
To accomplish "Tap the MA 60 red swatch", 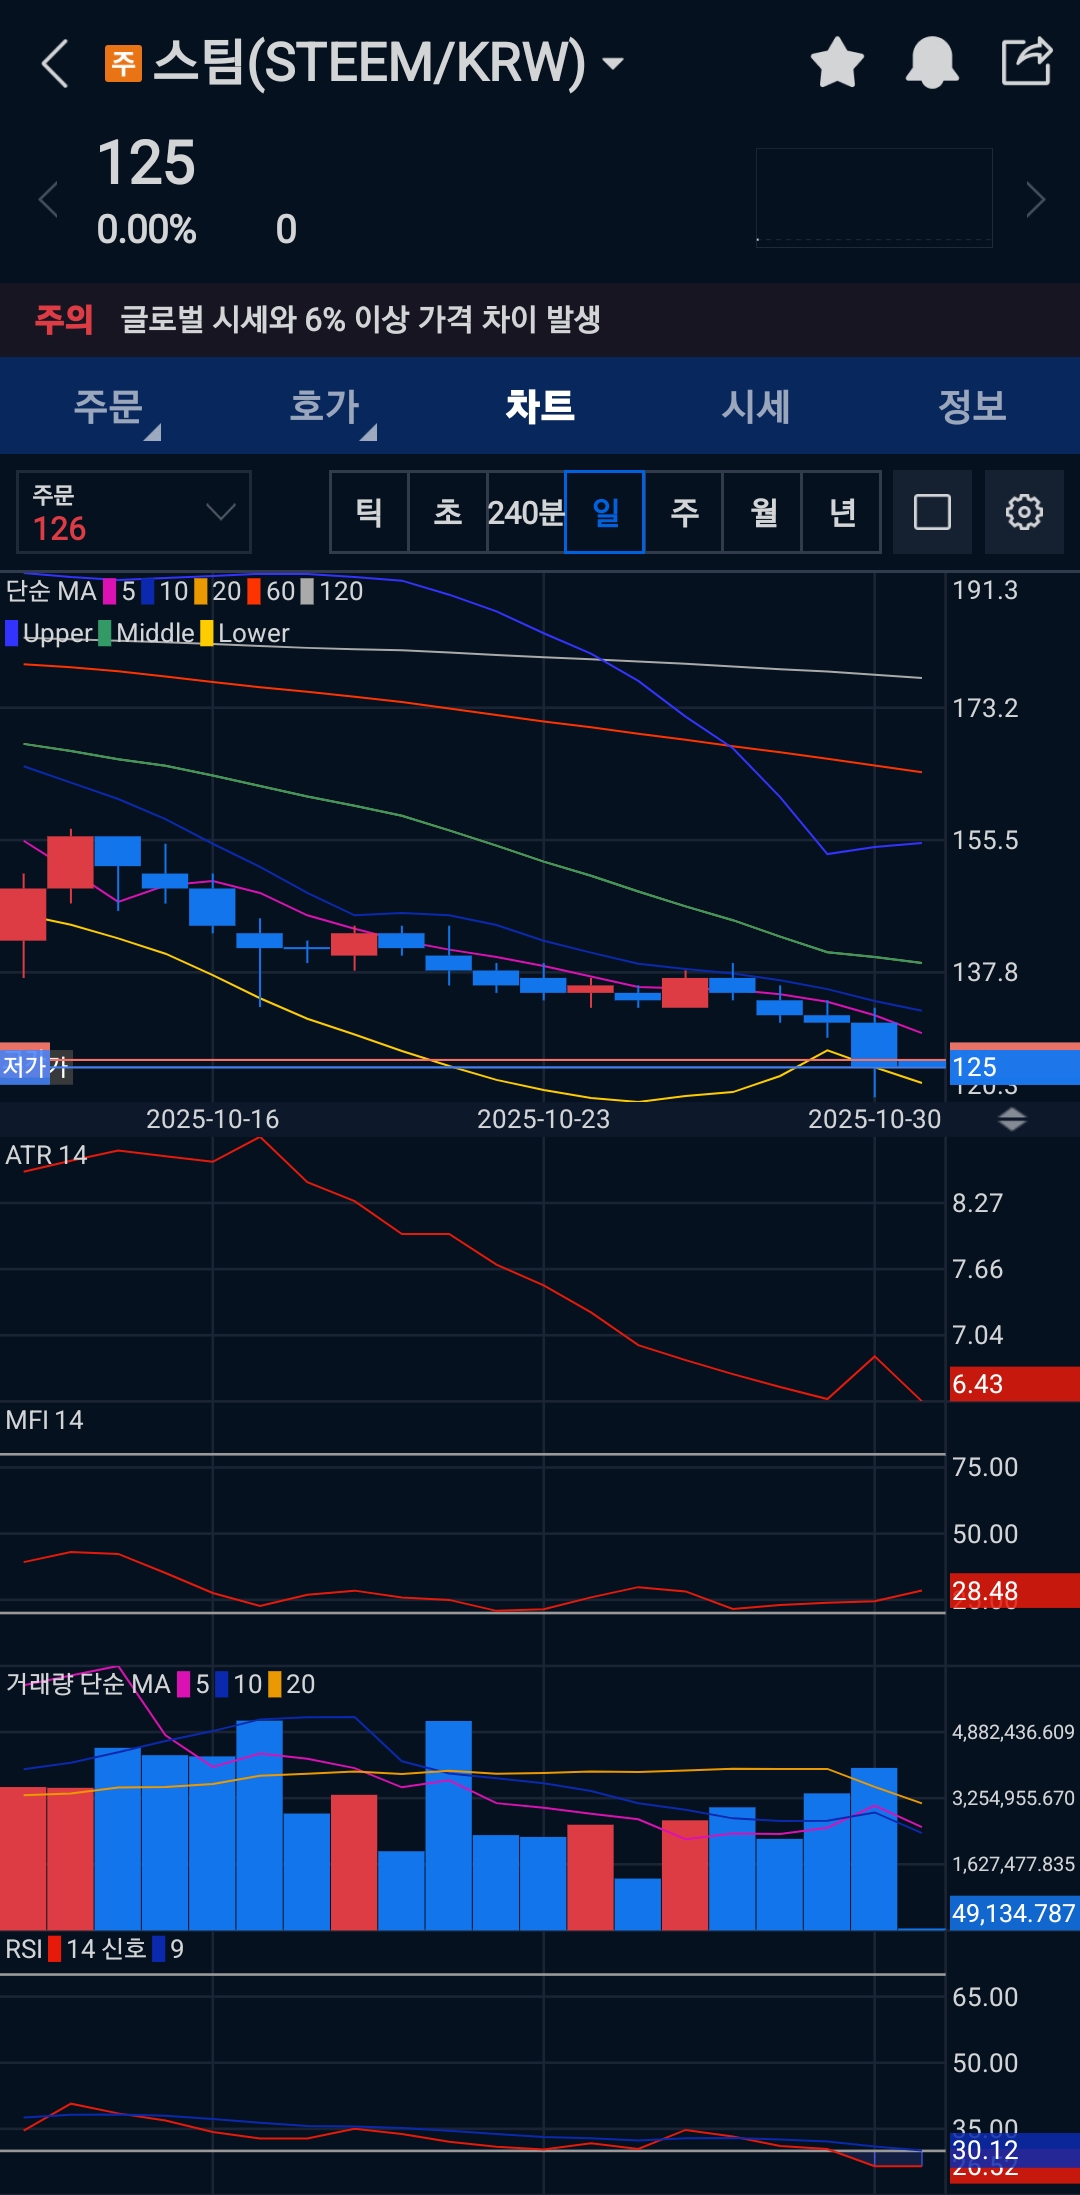I will pos(254,592).
